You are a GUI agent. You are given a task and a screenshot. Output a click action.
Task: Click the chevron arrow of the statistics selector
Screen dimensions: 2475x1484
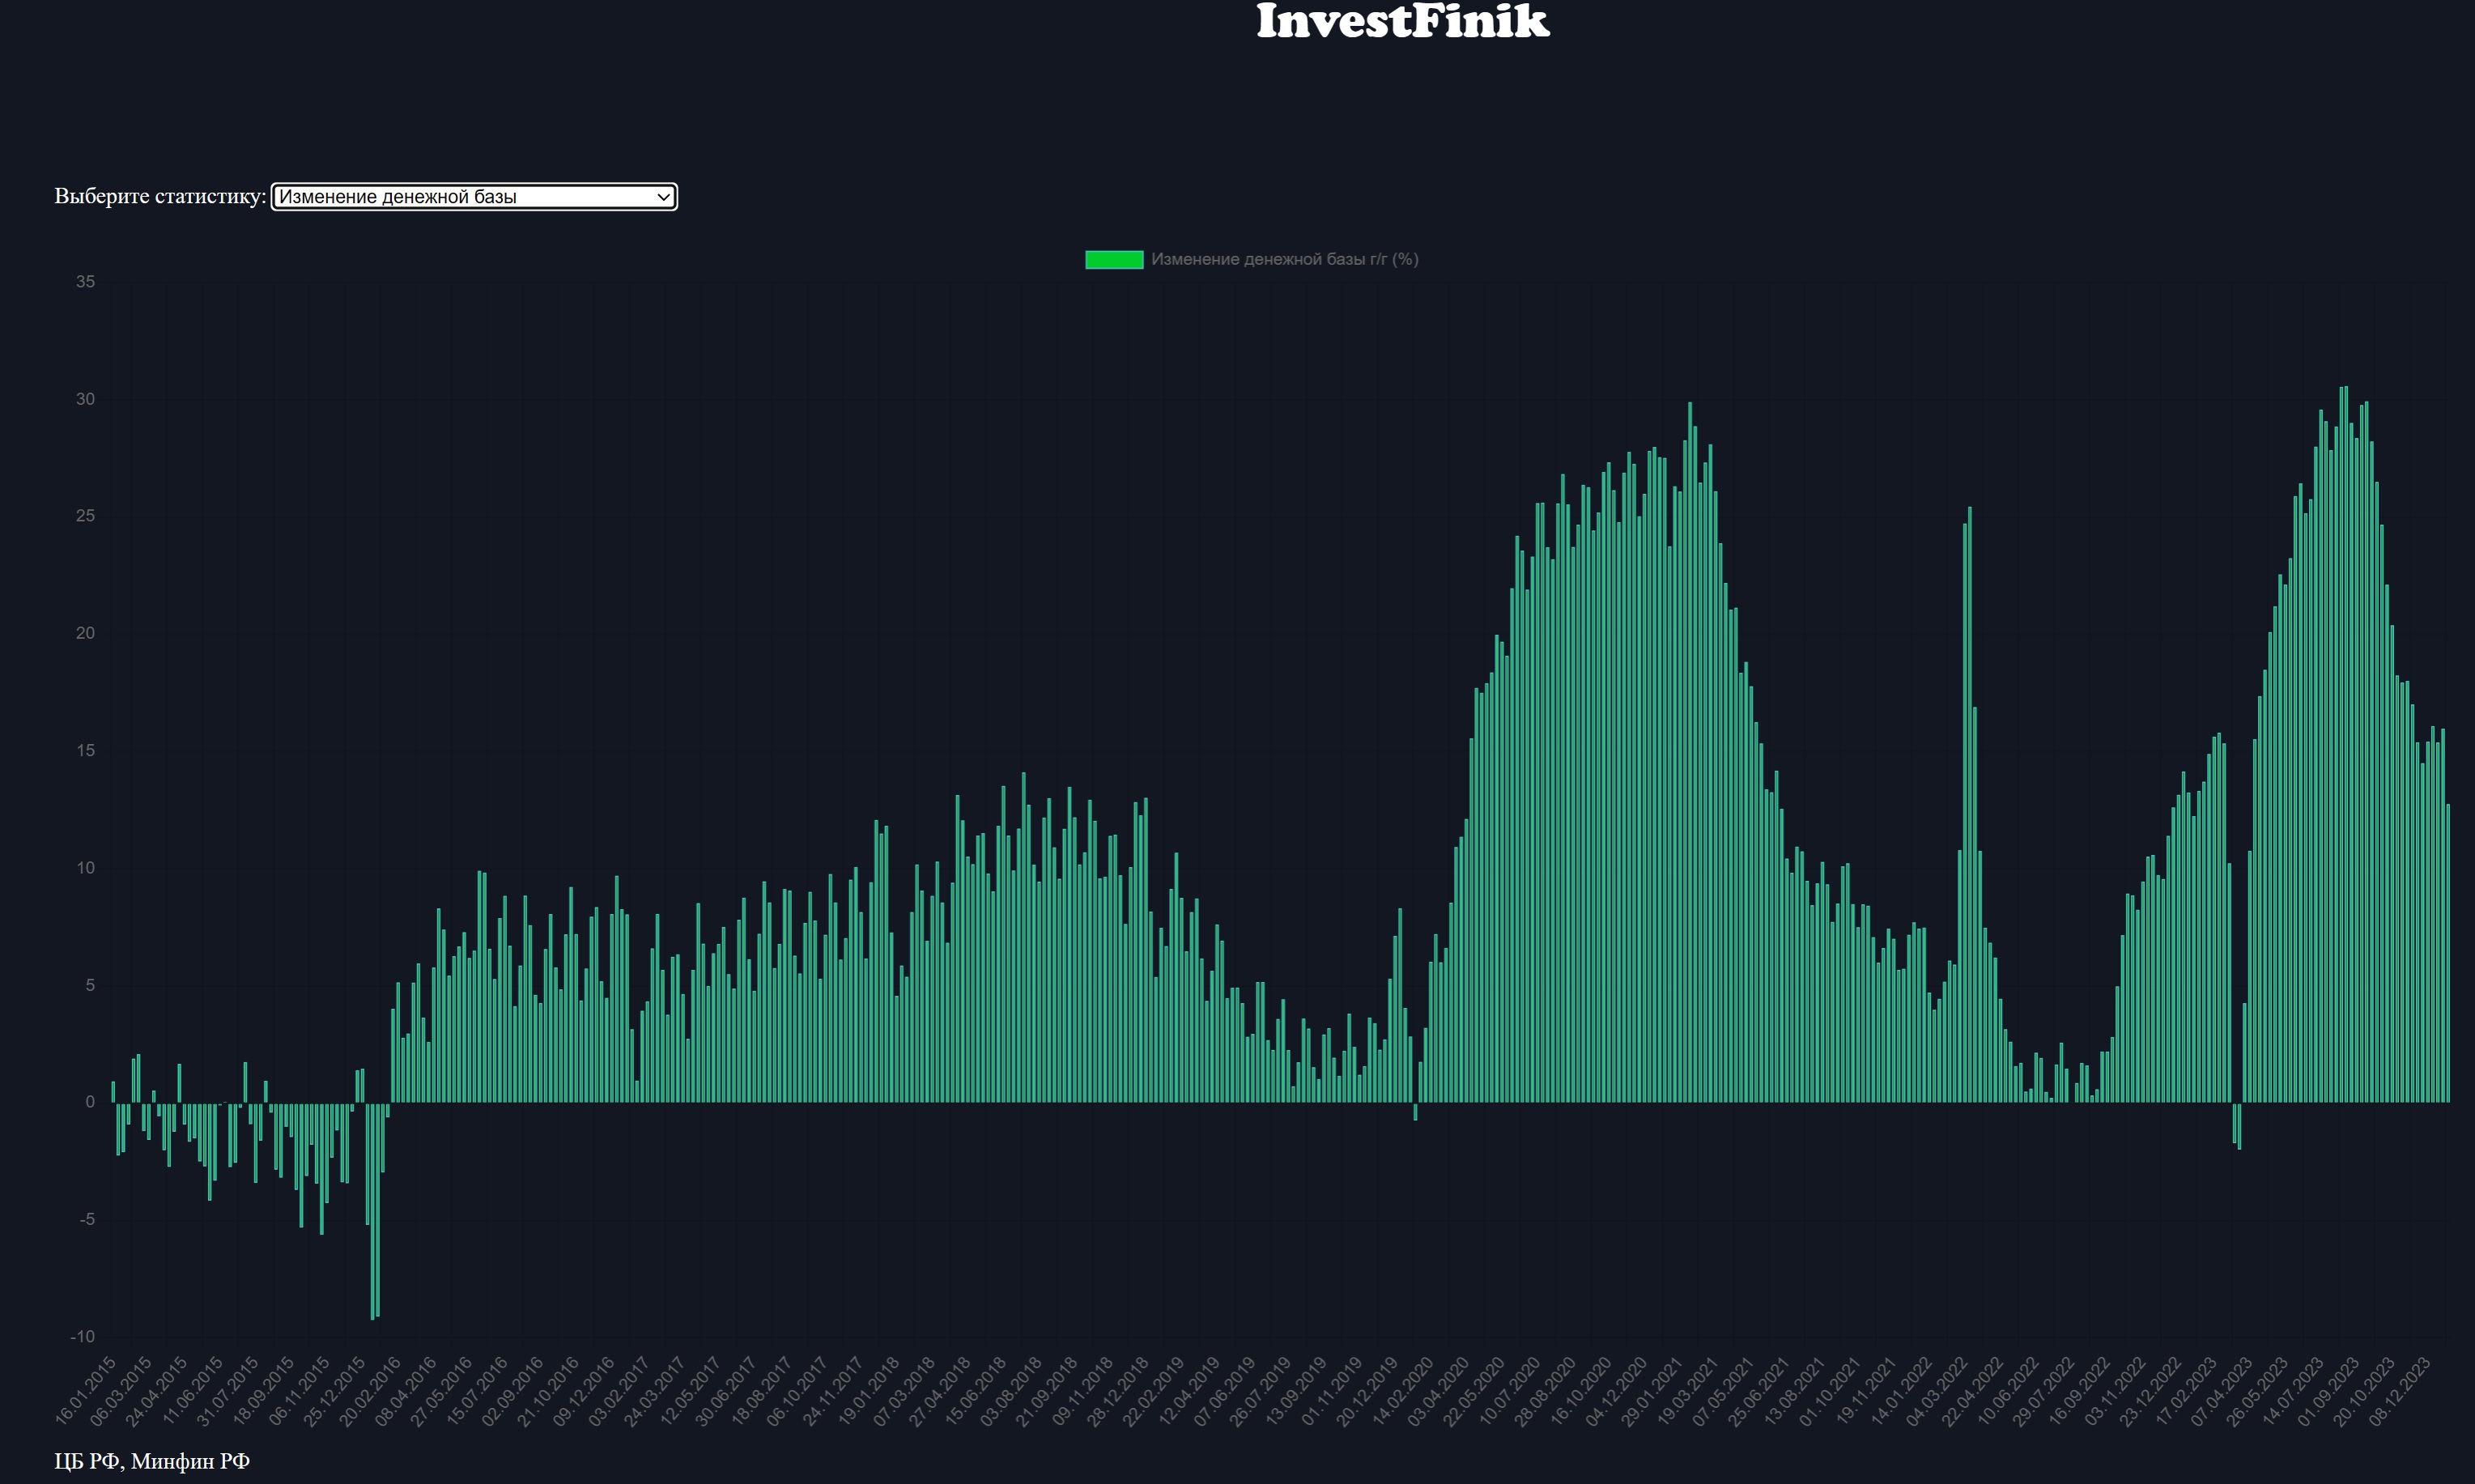[x=663, y=197]
